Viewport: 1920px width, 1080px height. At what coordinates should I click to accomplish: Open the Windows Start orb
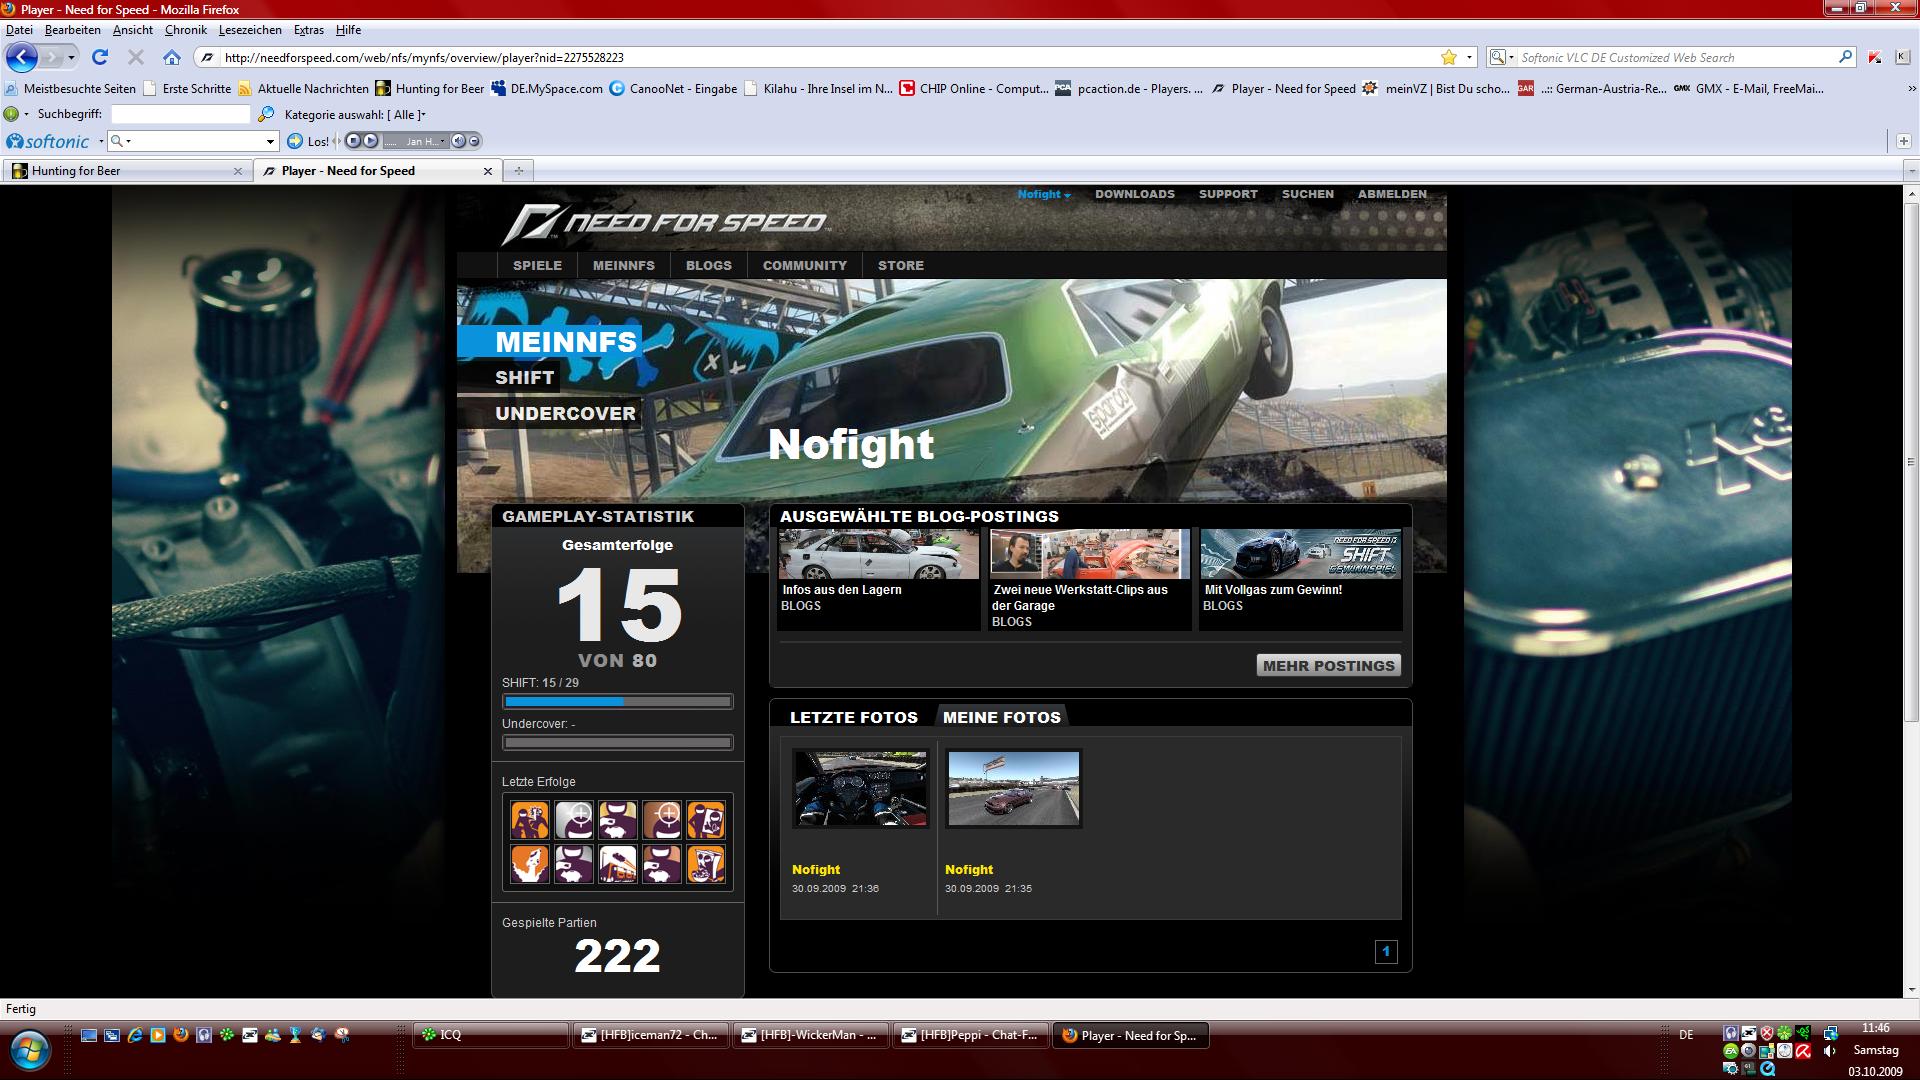29,1050
